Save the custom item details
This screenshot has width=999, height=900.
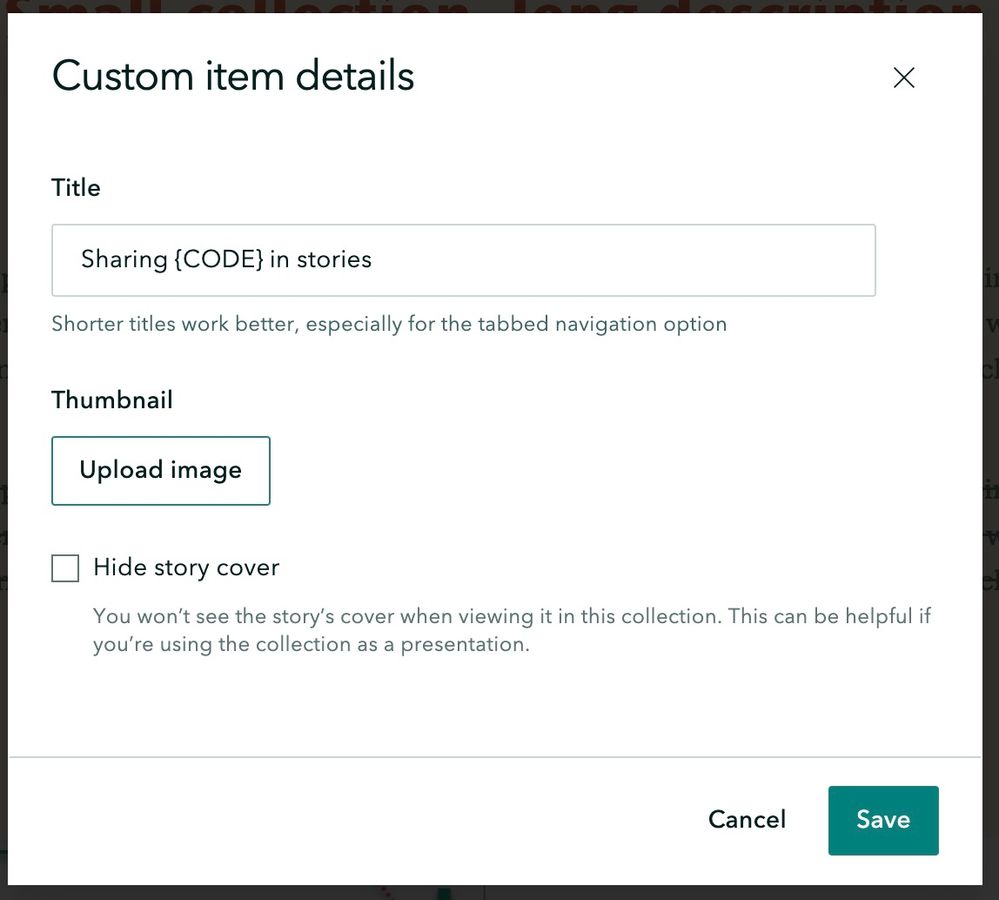(882, 820)
